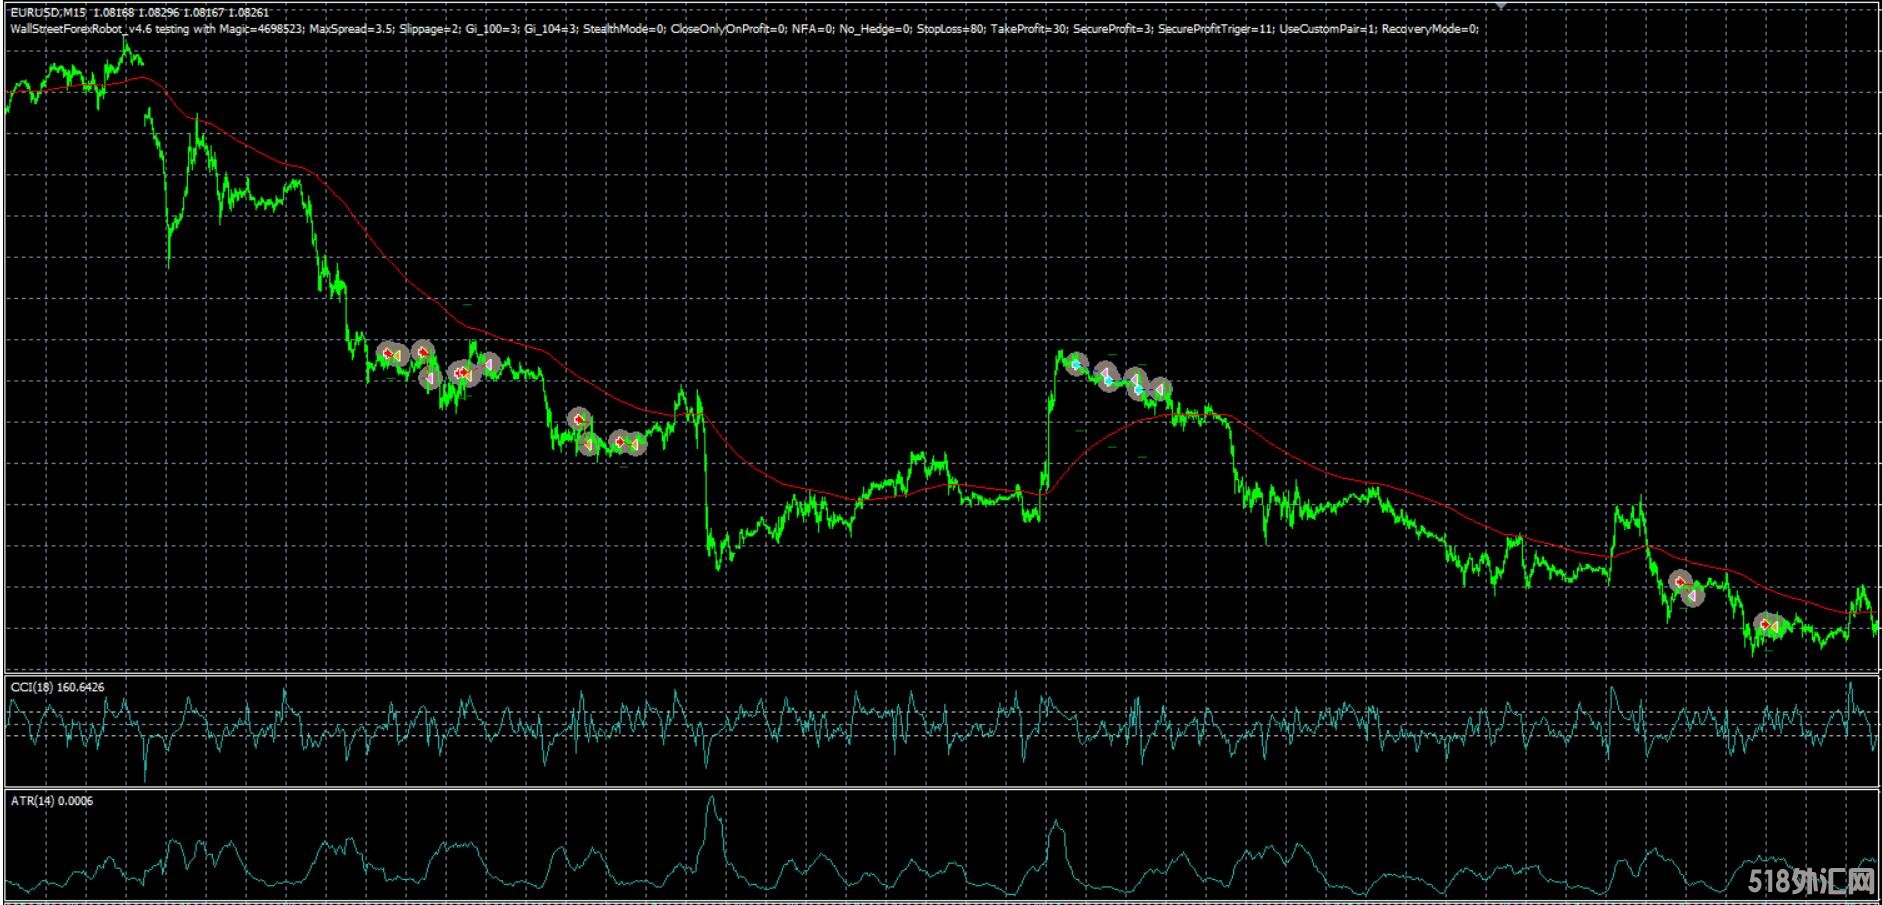Open the 518外汇网 watermark link
1882x905 pixels.
click(1811, 881)
